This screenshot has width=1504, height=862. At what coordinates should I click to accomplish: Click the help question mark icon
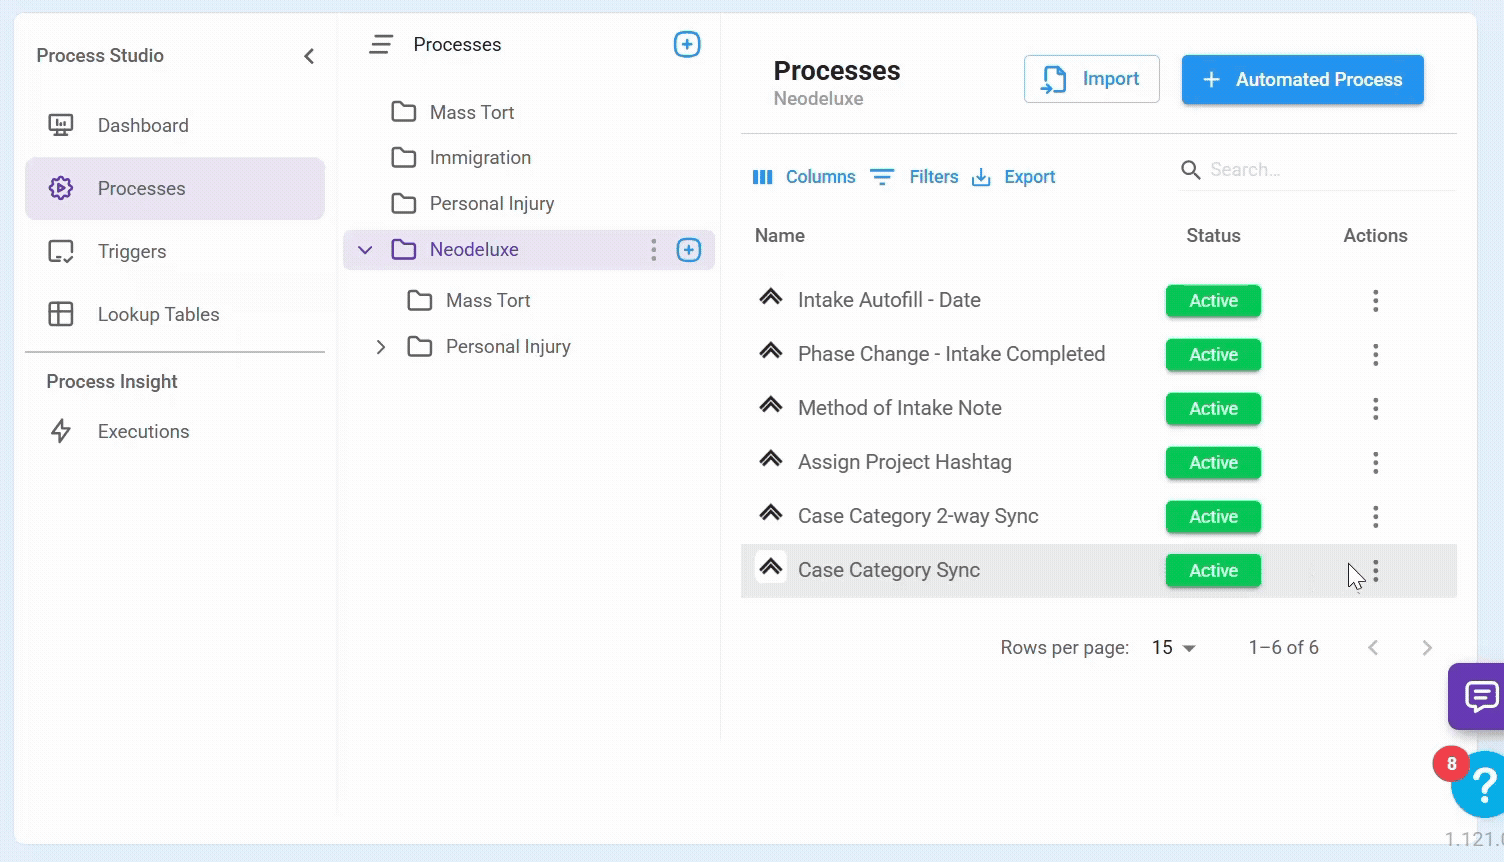pos(1483,785)
